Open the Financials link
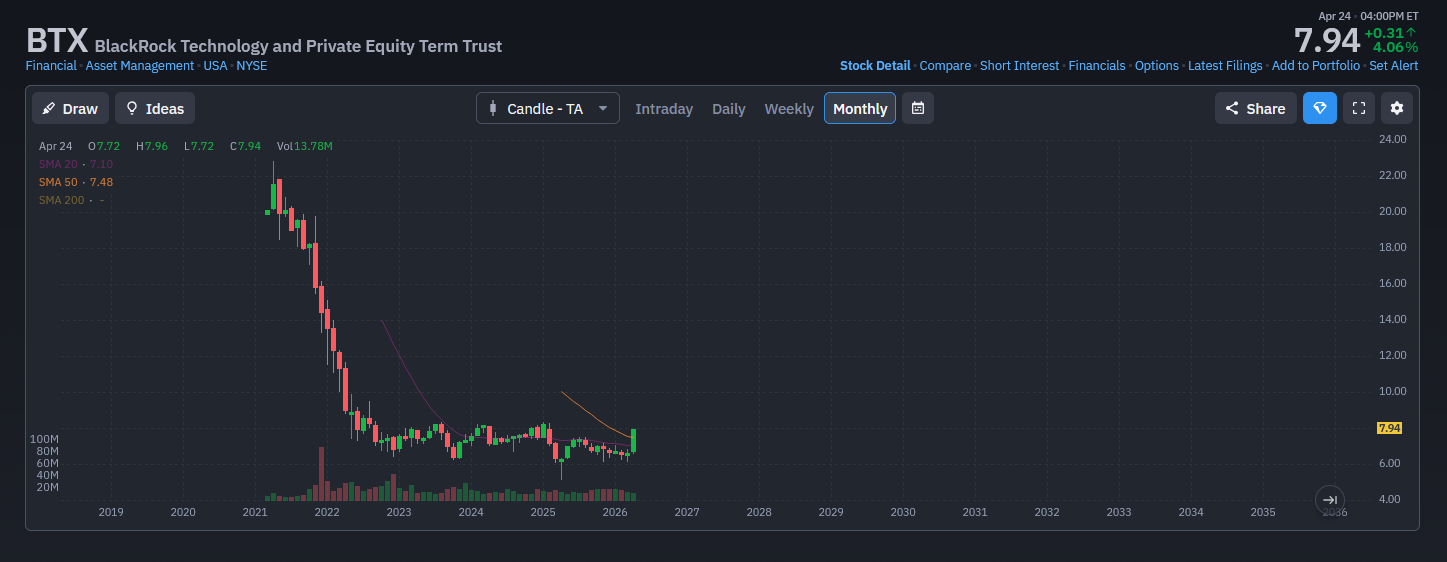Viewport: 1447px width, 562px height. (x=1097, y=66)
